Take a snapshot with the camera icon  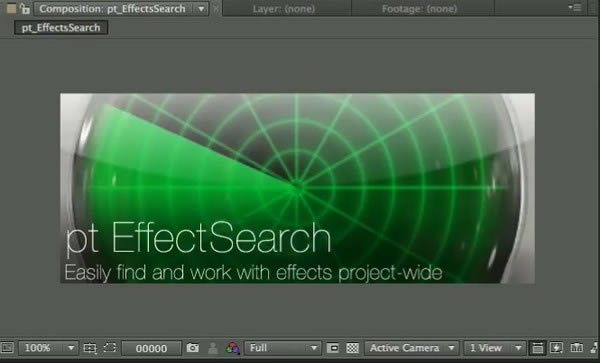192,348
